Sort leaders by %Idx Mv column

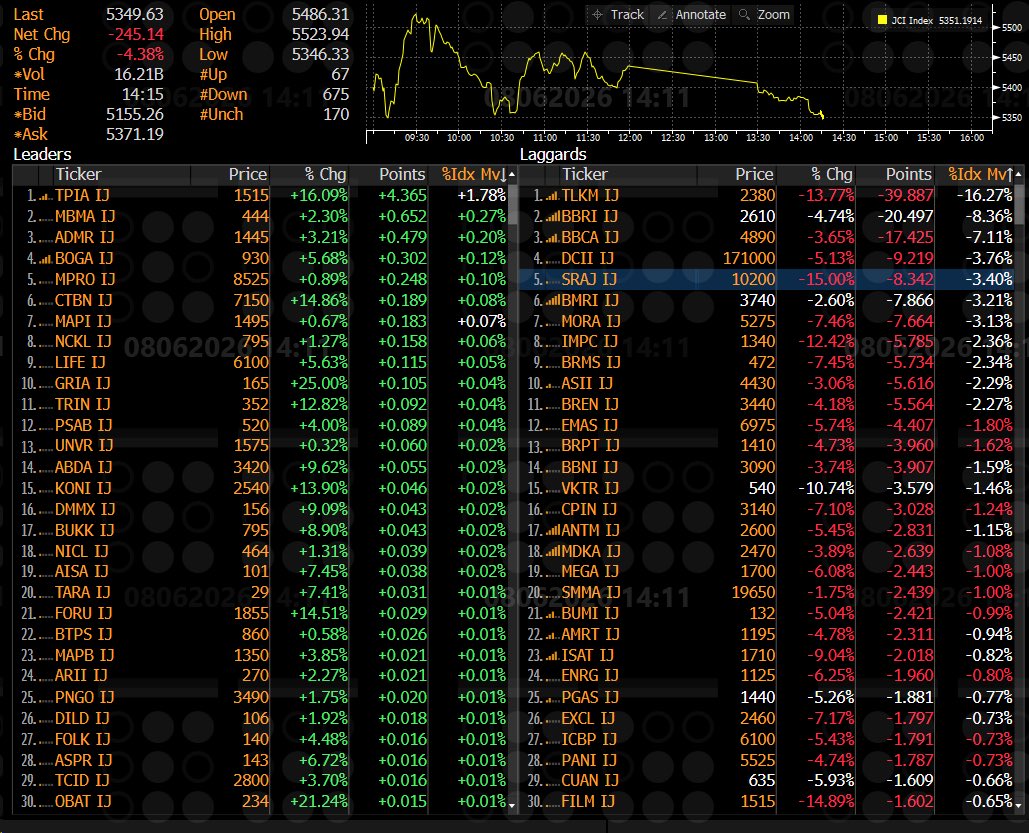(474, 175)
